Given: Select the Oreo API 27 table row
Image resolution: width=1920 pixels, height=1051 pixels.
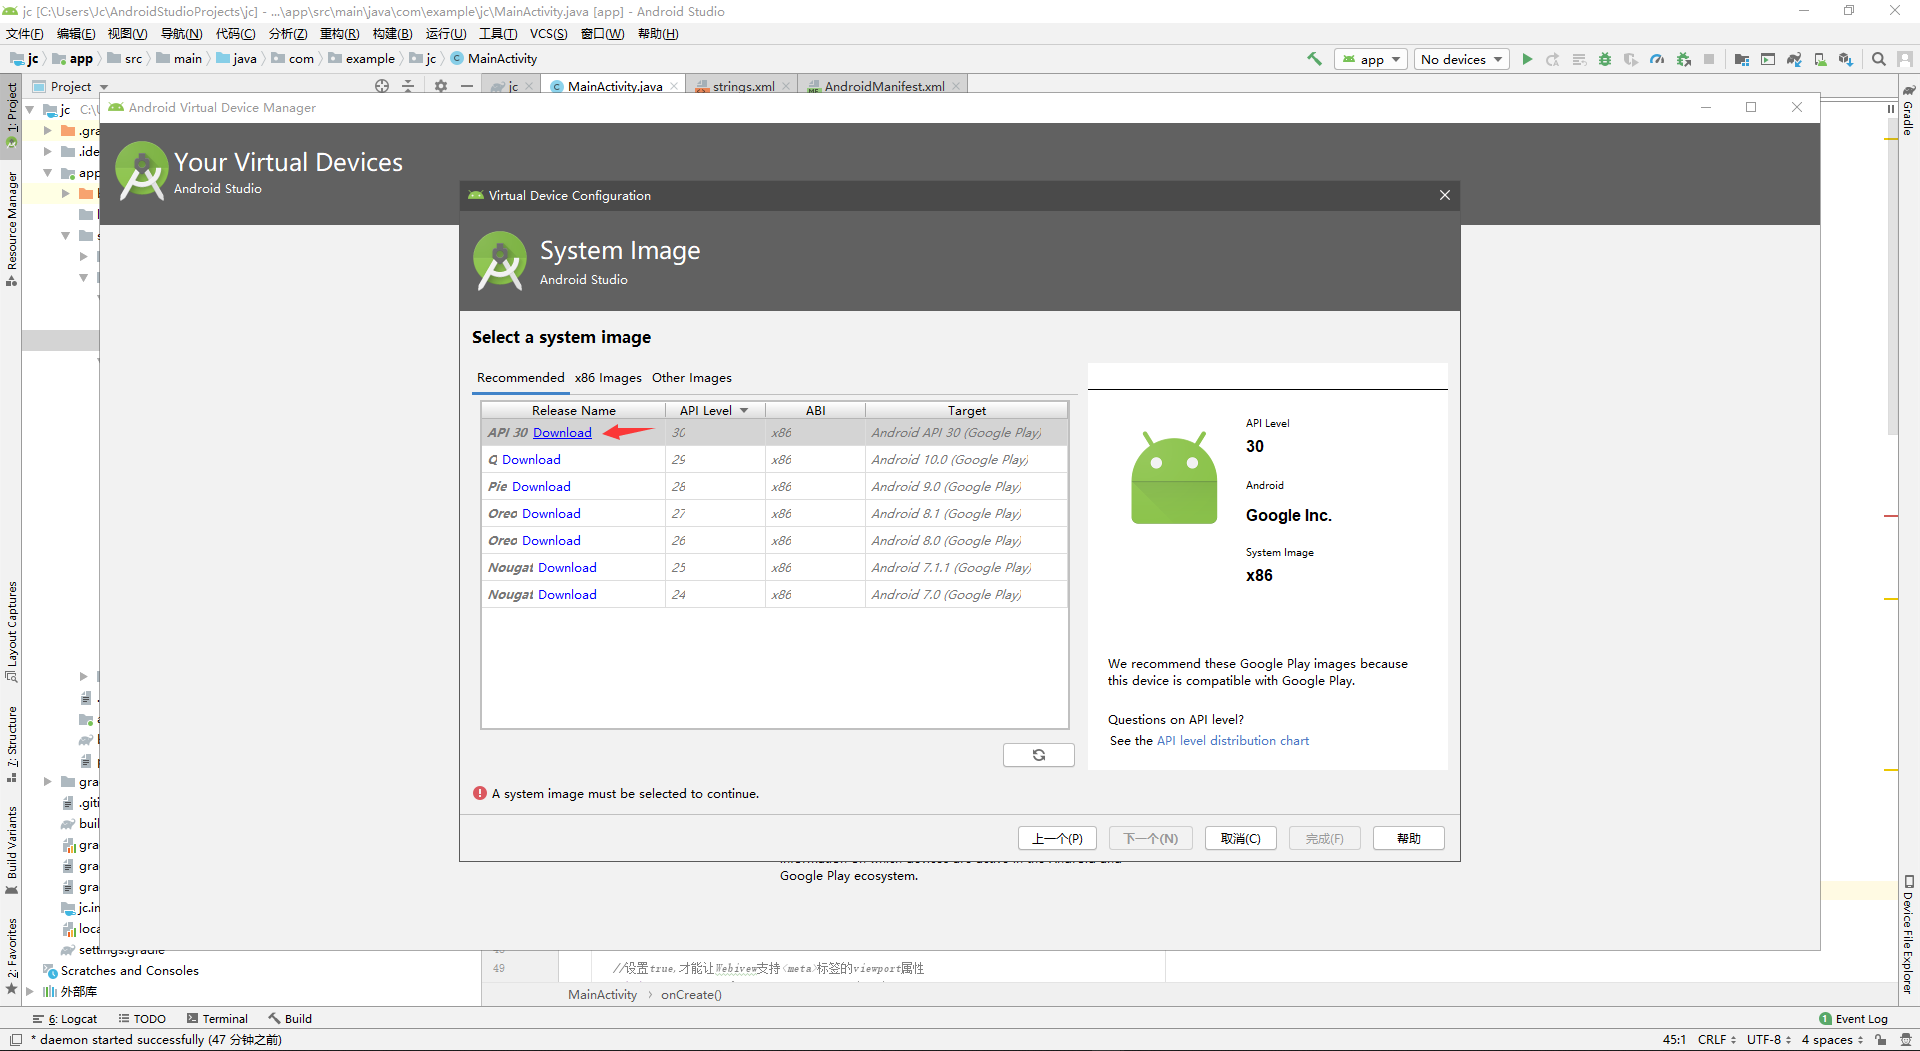Looking at the screenshot, I should pyautogui.click(x=774, y=514).
